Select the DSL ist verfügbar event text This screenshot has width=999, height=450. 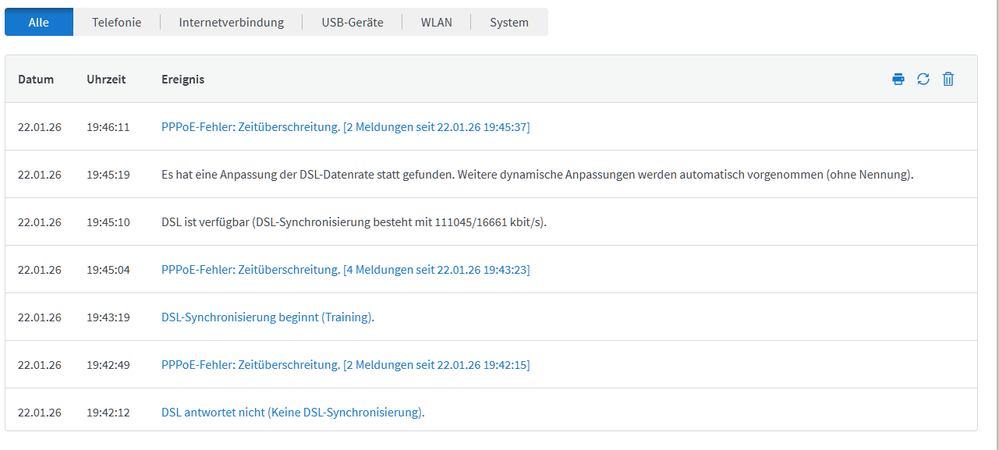tap(354, 222)
